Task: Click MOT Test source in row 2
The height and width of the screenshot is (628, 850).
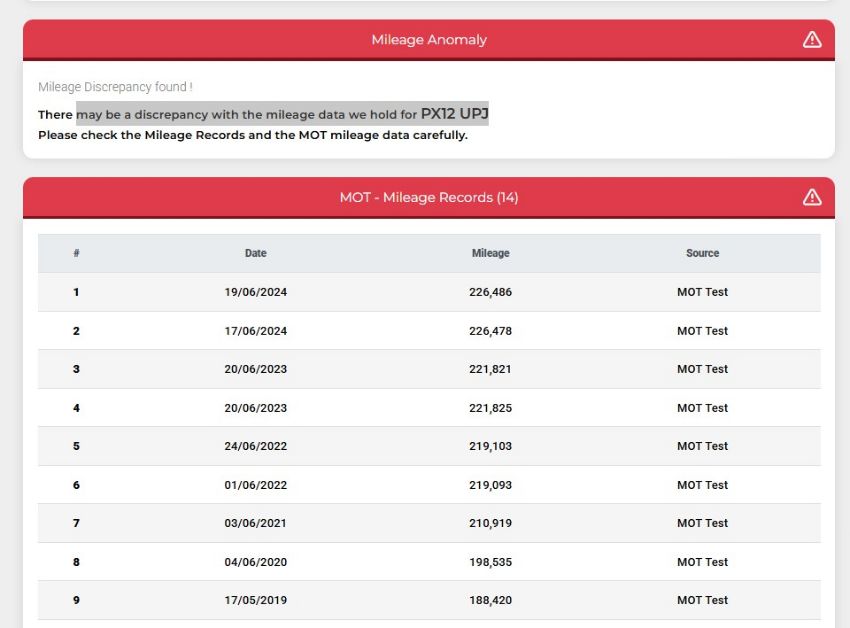Action: (703, 331)
